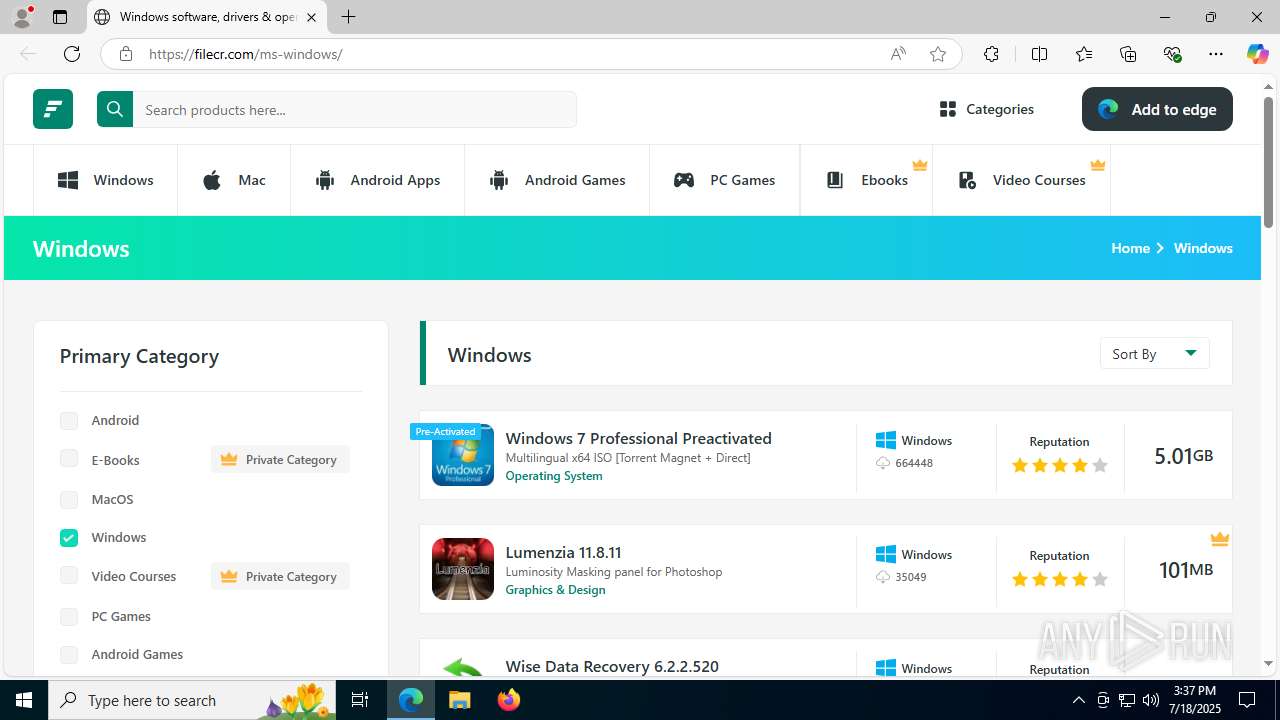Check the PC Games category checkbox

[x=69, y=616]
